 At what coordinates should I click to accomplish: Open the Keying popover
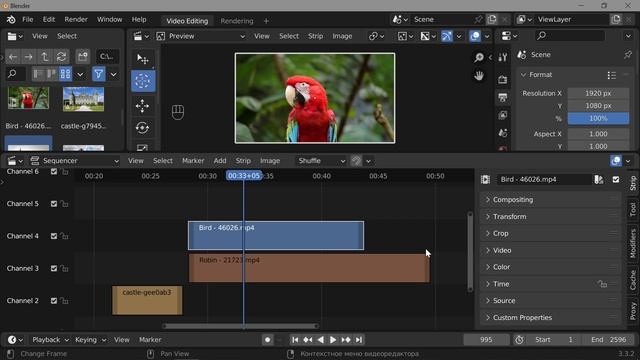click(90, 340)
